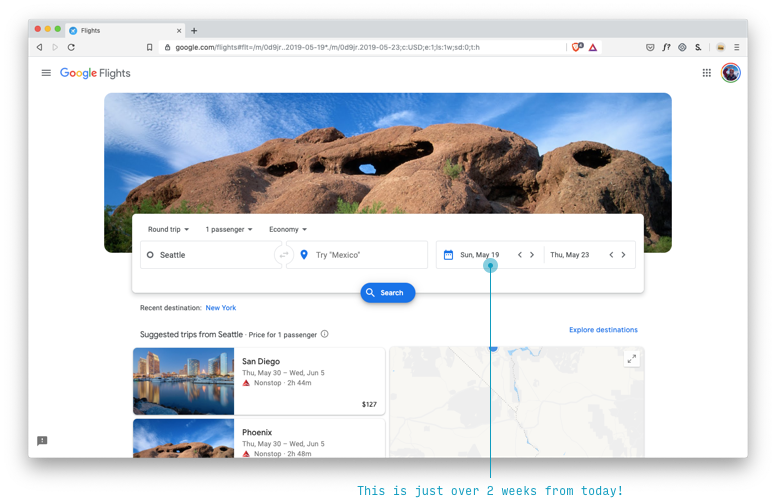Open the Economy class dropdown
Viewport: 776px width, 500px height.
pyautogui.click(x=288, y=229)
